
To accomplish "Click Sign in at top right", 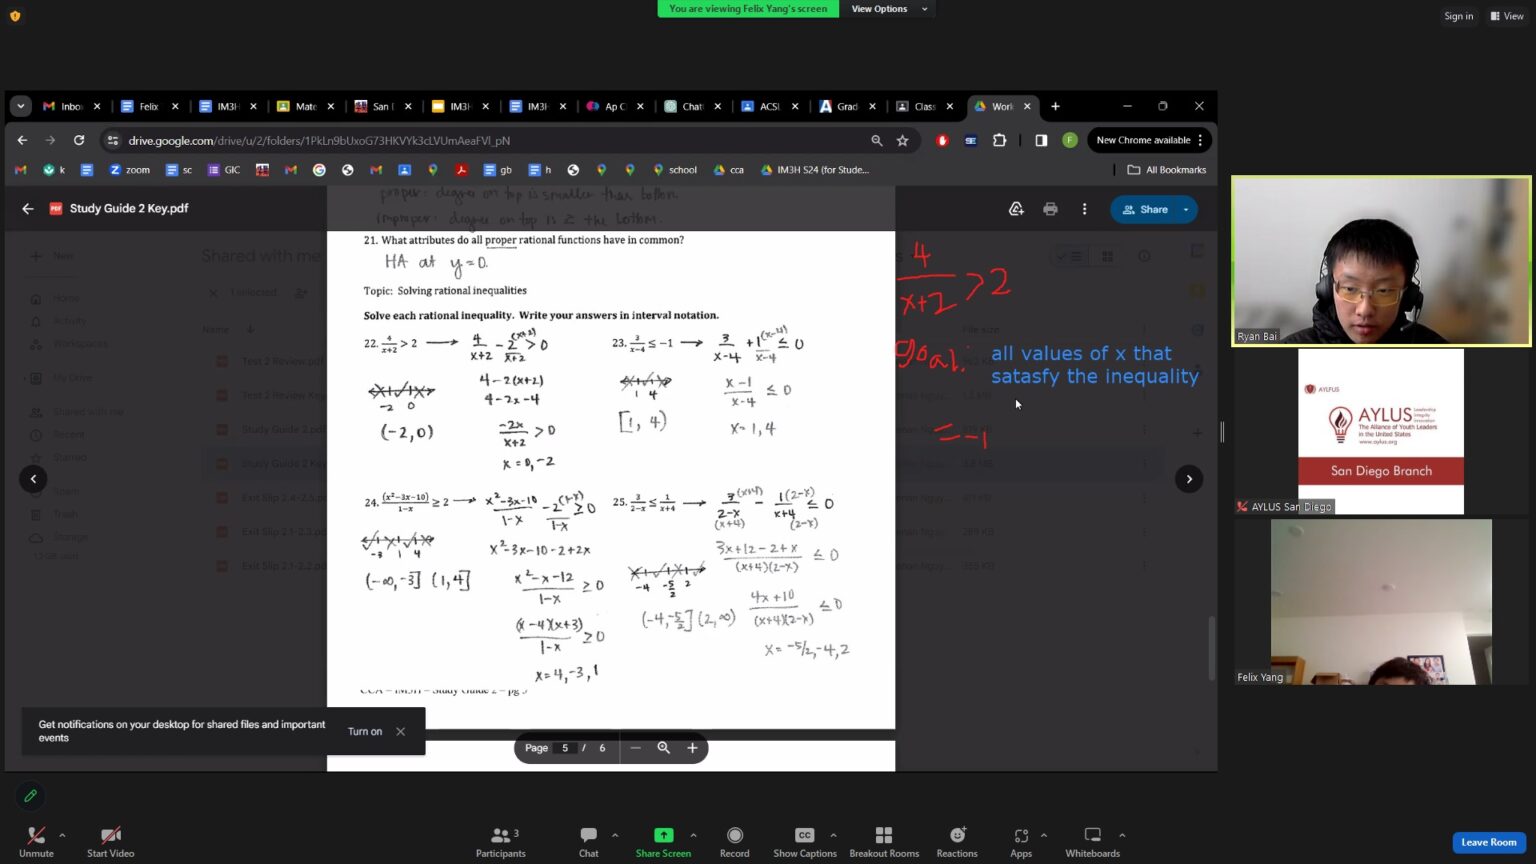I will (1458, 16).
